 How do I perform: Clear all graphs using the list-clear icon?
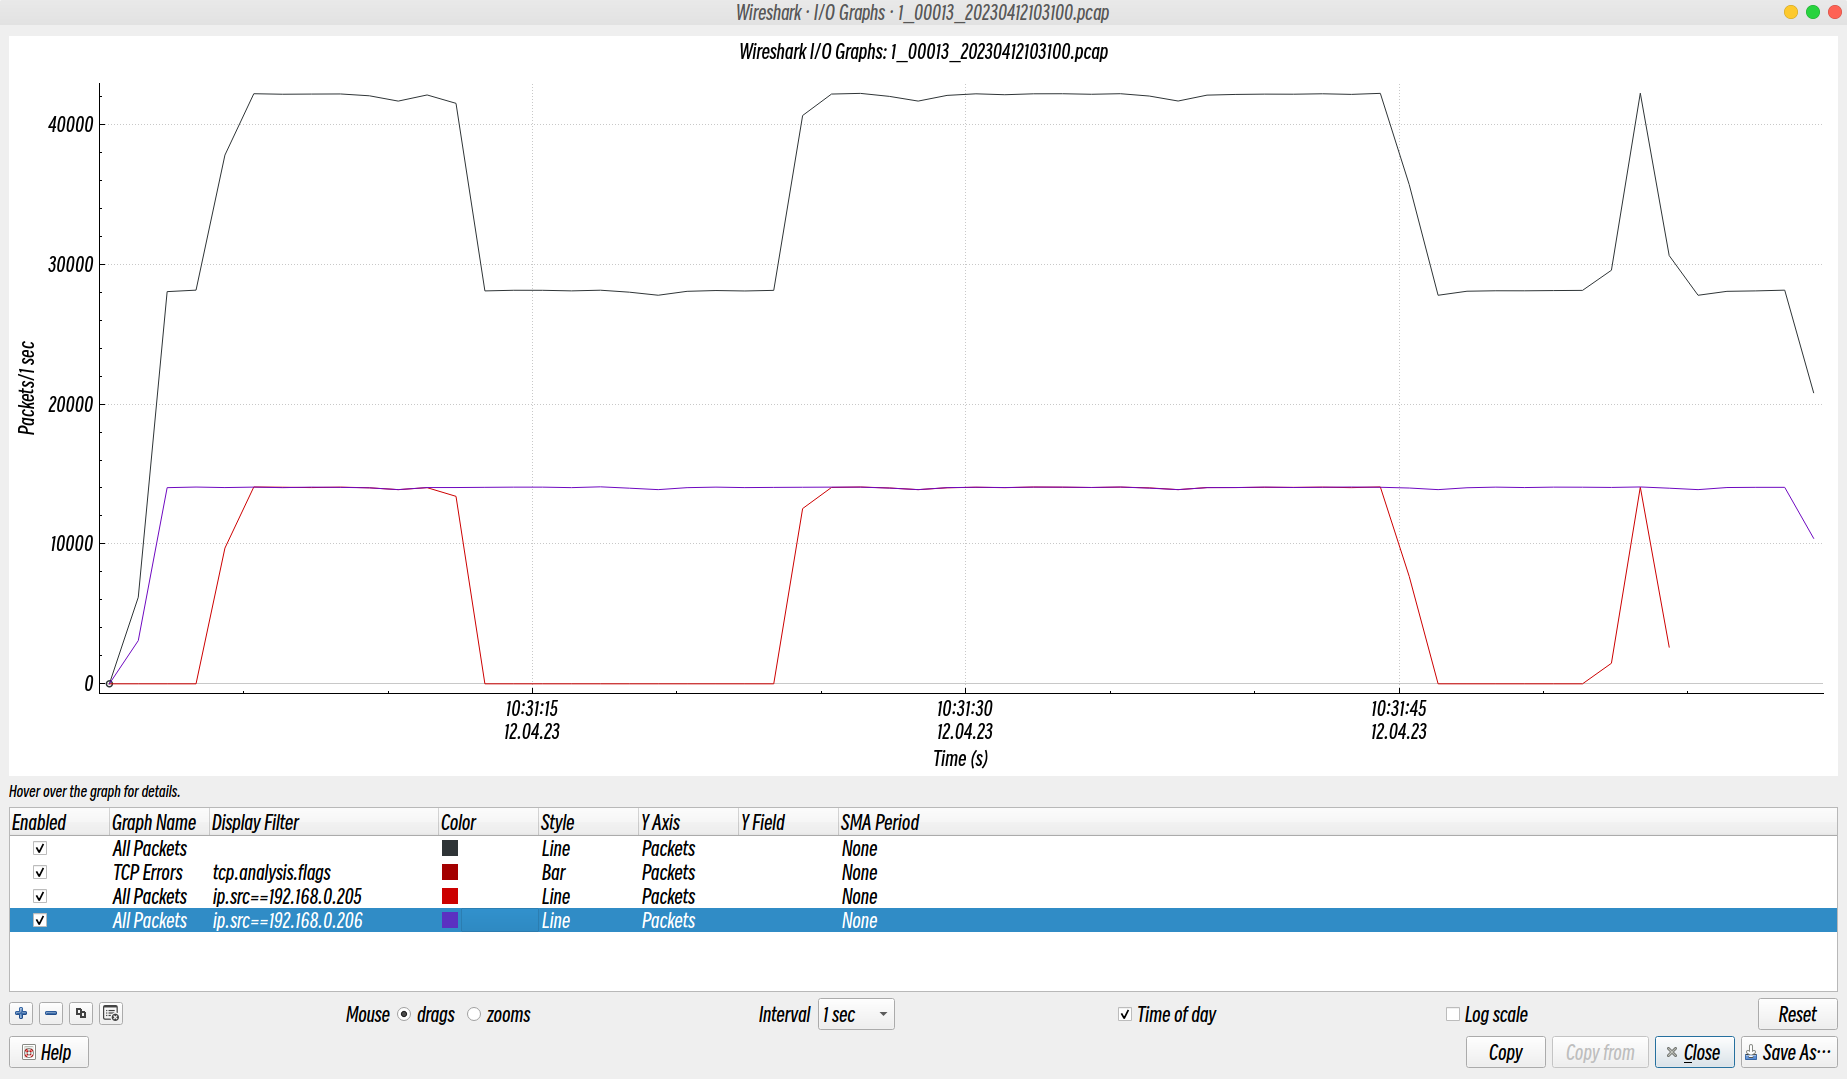pos(111,1013)
